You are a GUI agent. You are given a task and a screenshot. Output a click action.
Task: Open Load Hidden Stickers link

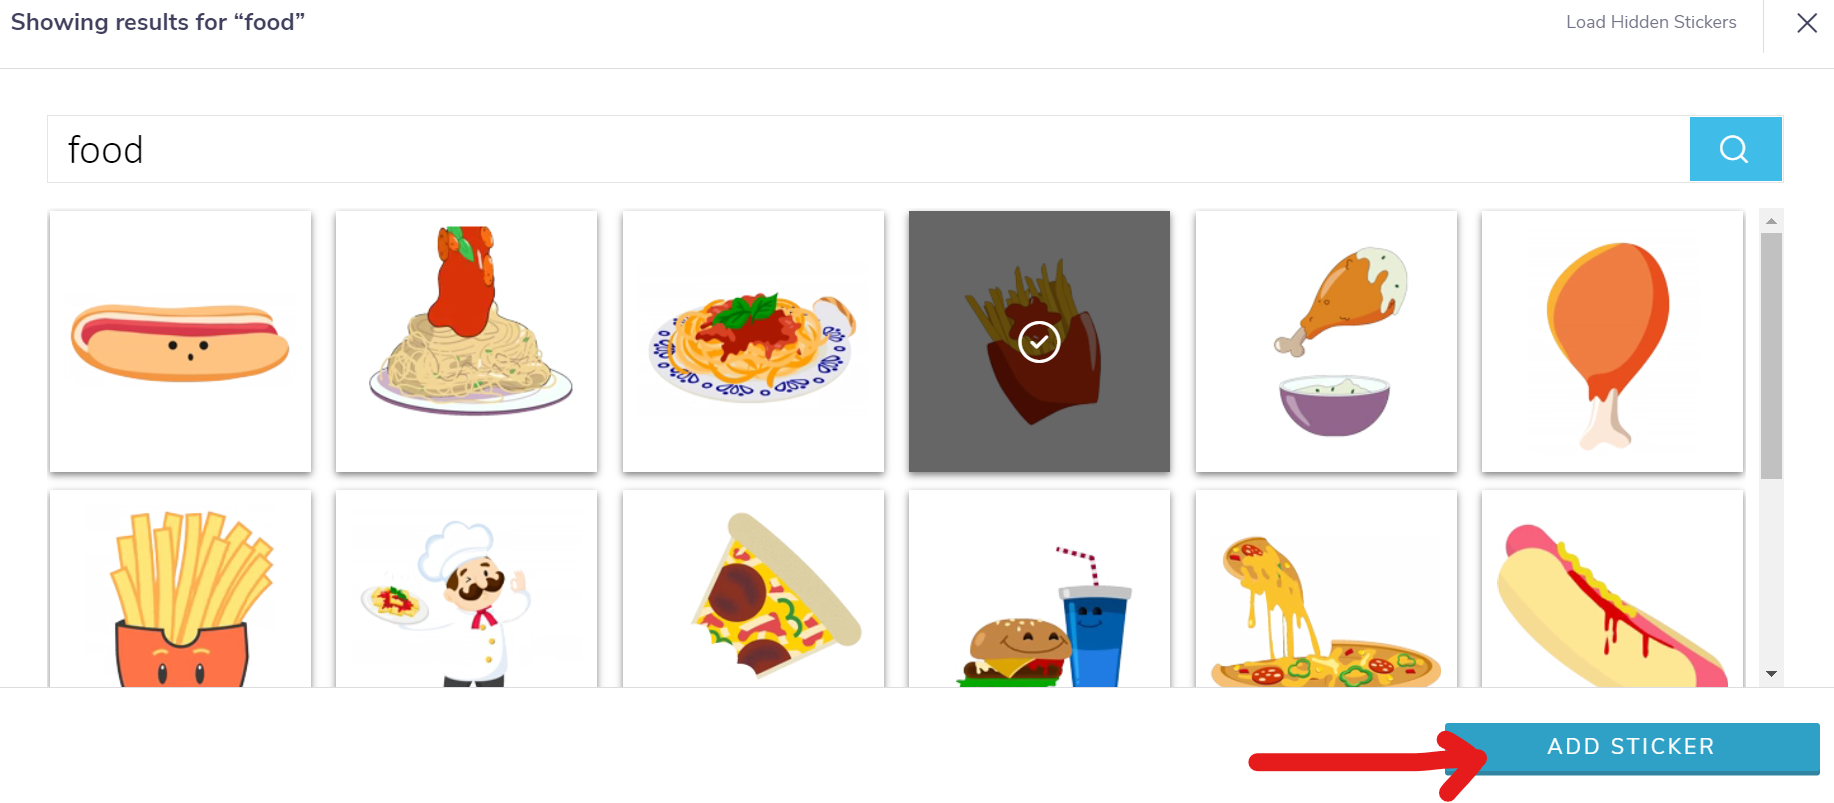(1651, 22)
